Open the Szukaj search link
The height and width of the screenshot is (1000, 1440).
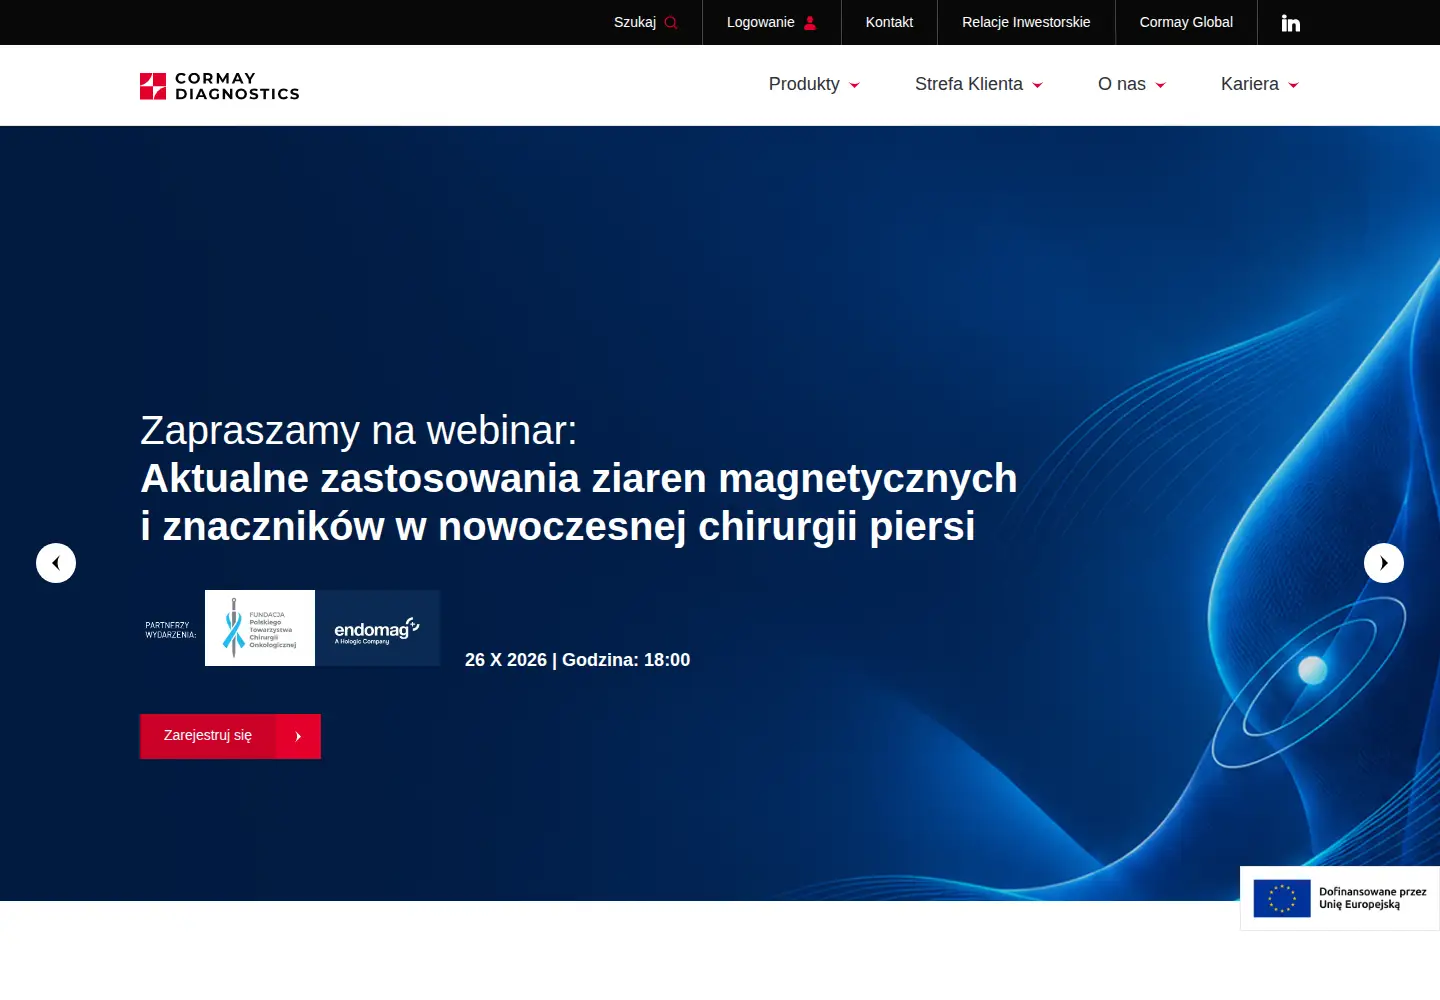pos(646,22)
